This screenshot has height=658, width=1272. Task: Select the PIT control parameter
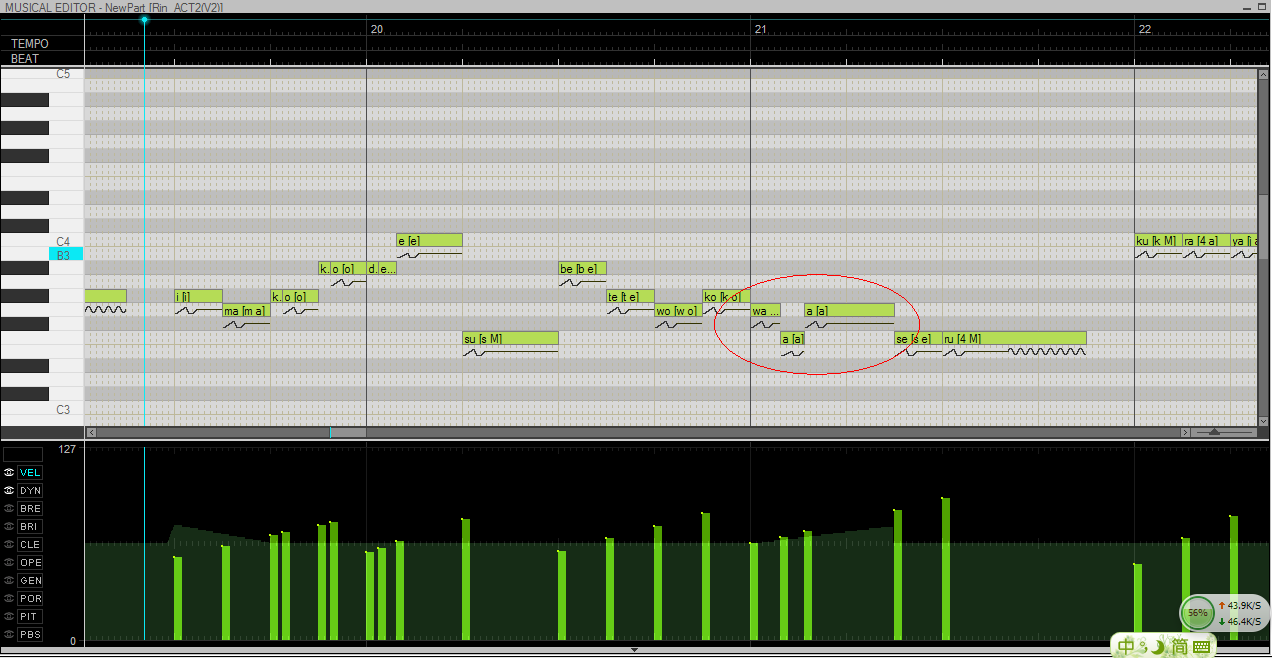30,617
